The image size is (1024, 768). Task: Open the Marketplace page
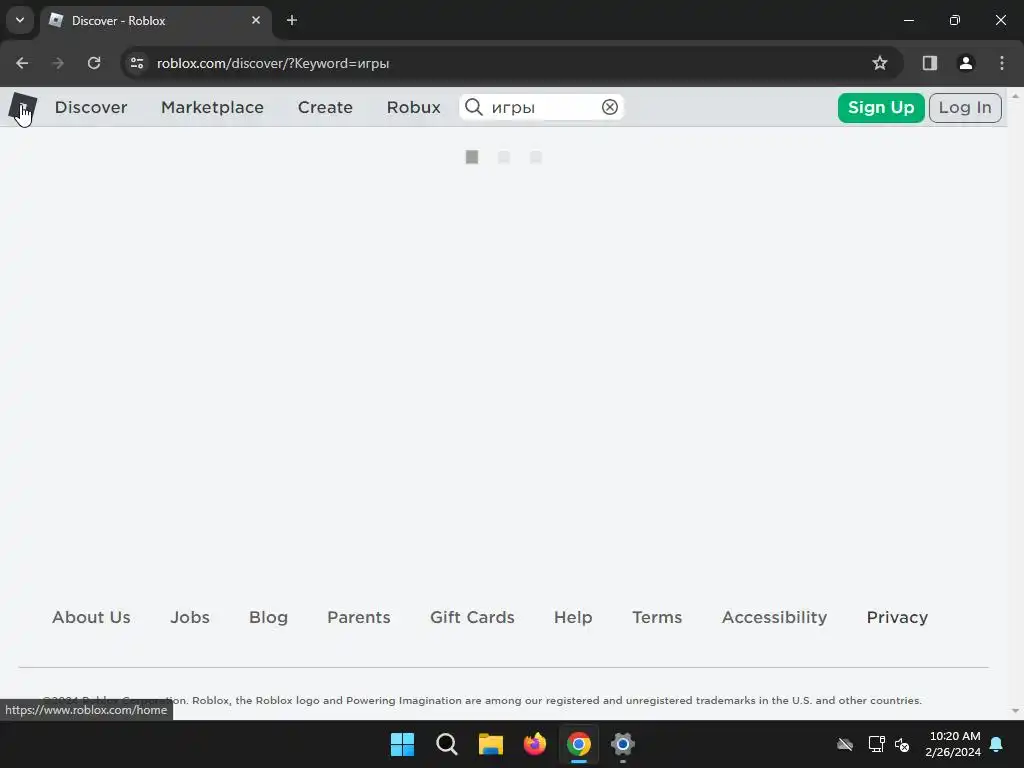[212, 107]
